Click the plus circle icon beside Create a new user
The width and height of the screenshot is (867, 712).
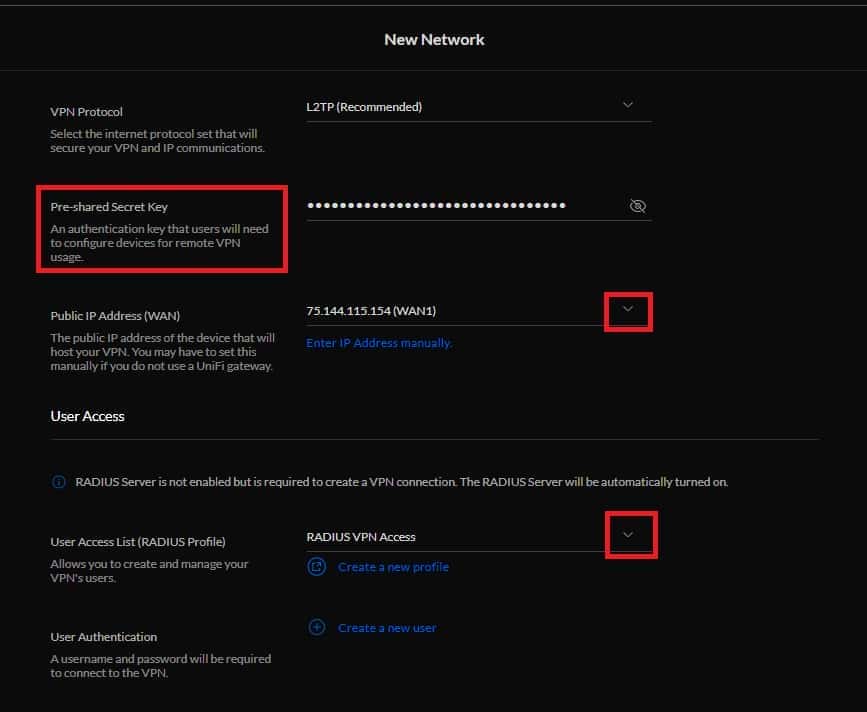tap(317, 627)
